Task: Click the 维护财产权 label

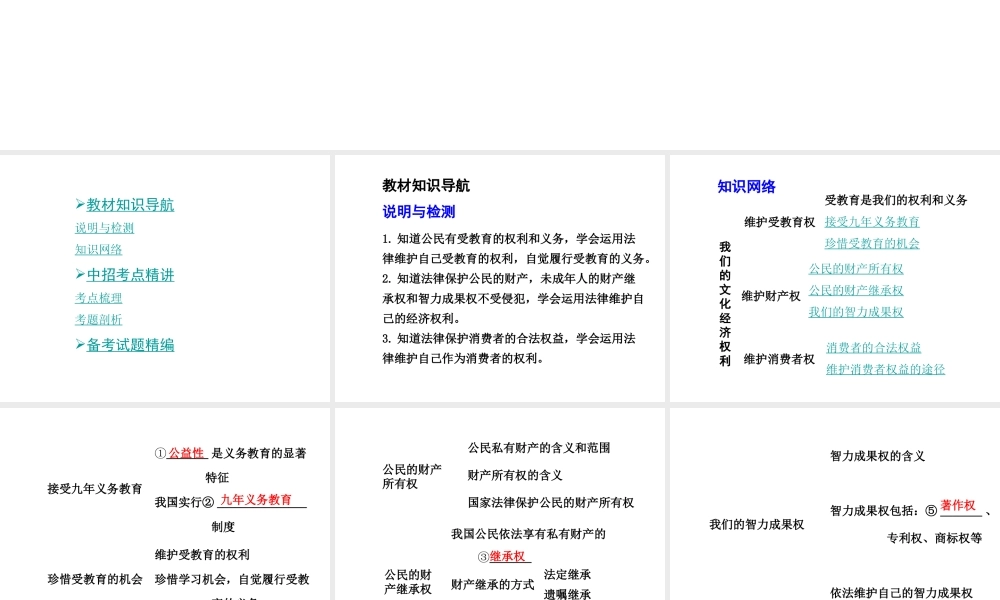Action: click(770, 296)
